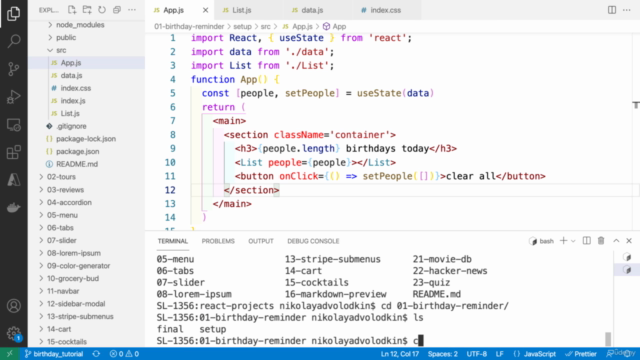Show errors and warnings count

124,354
